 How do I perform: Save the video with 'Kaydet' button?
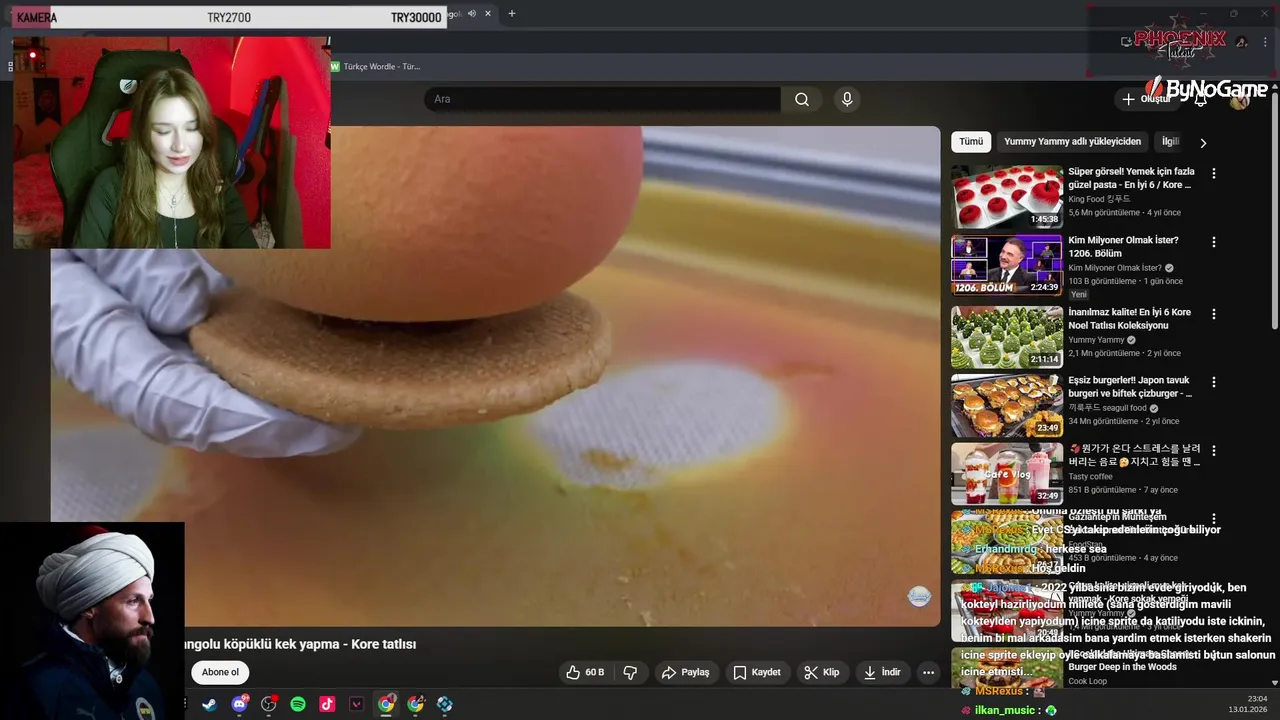click(757, 672)
